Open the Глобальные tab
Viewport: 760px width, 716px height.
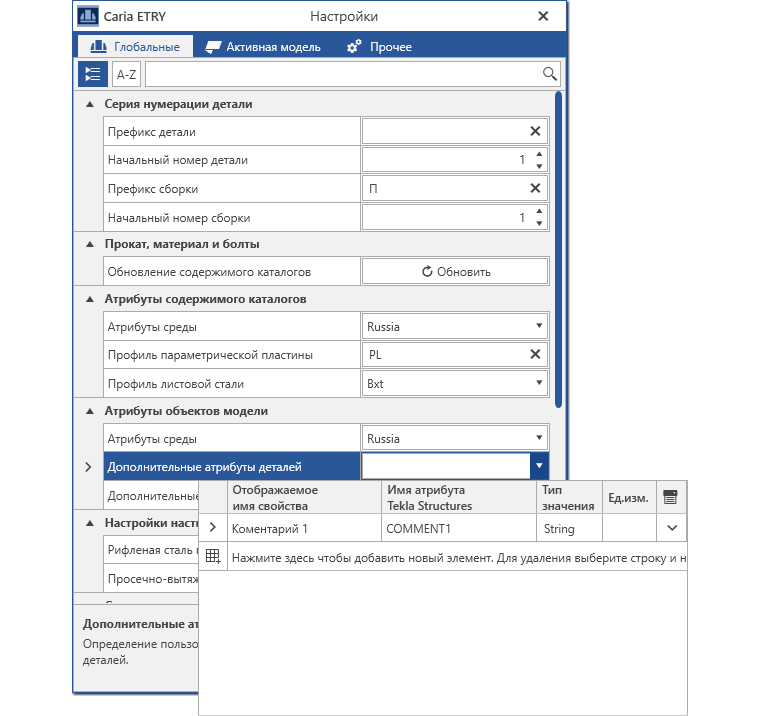135,47
